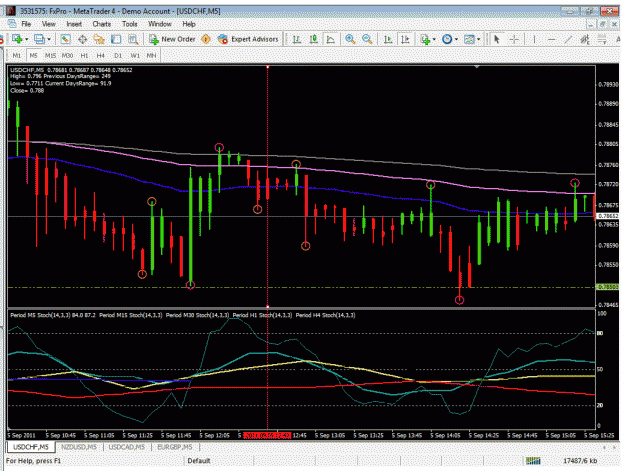Expand the Indicators dropdown arrow
The width and height of the screenshot is (625, 471).
point(434,39)
